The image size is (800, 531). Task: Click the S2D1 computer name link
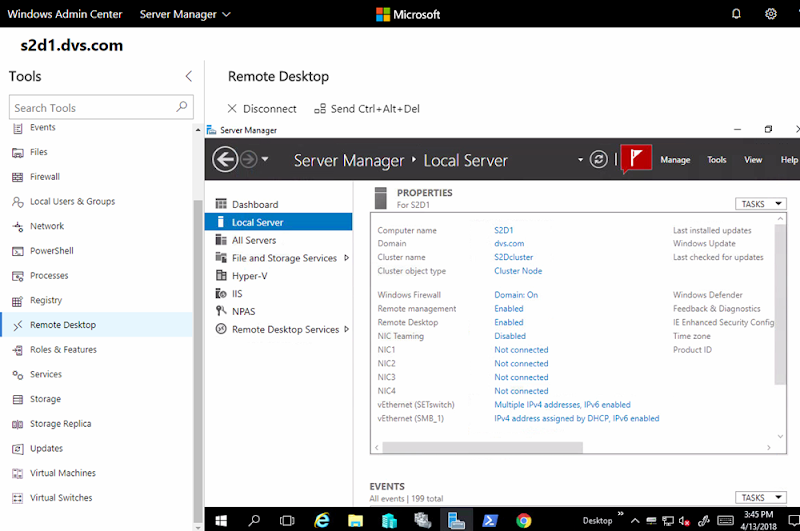click(504, 230)
